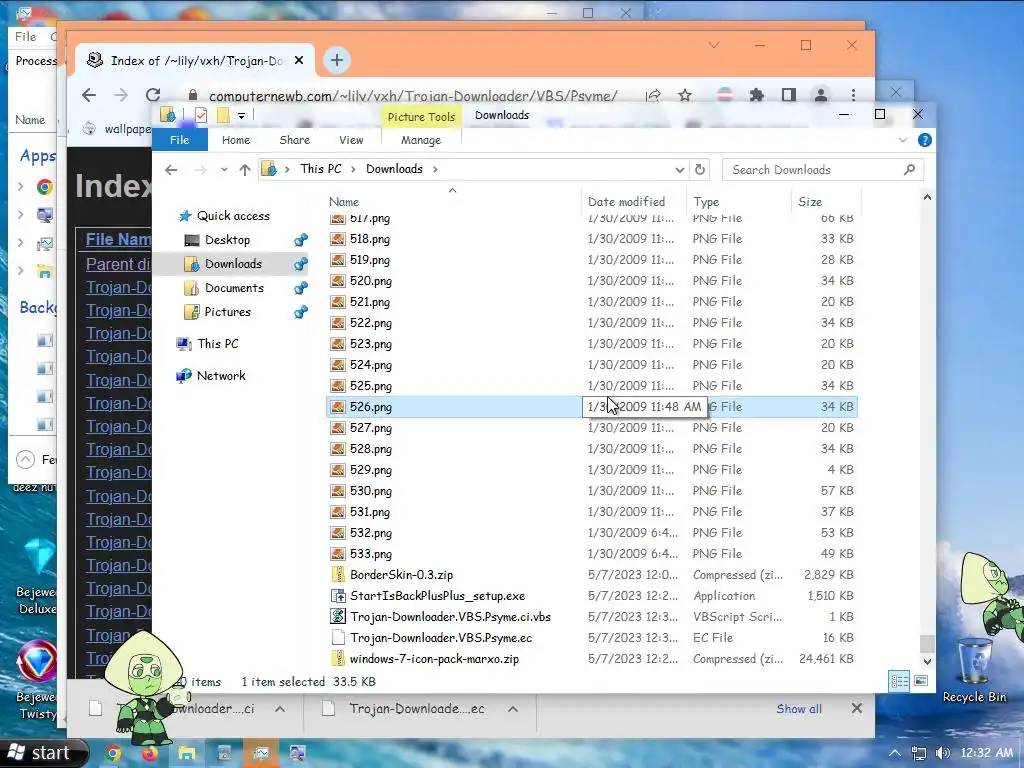Open options for the downloaded .ec file
Screen dimensions: 1024x768
coord(513,709)
